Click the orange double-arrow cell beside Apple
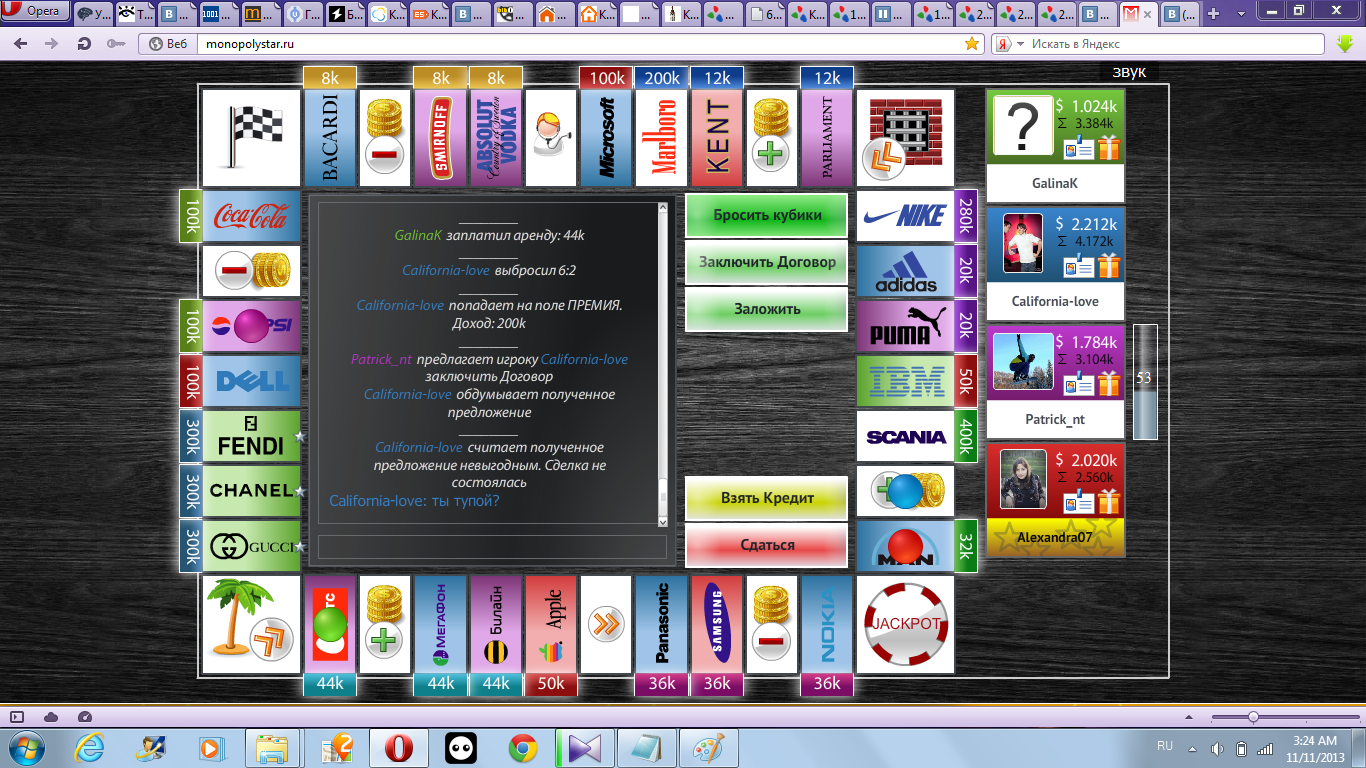This screenshot has width=1366, height=768. point(605,624)
